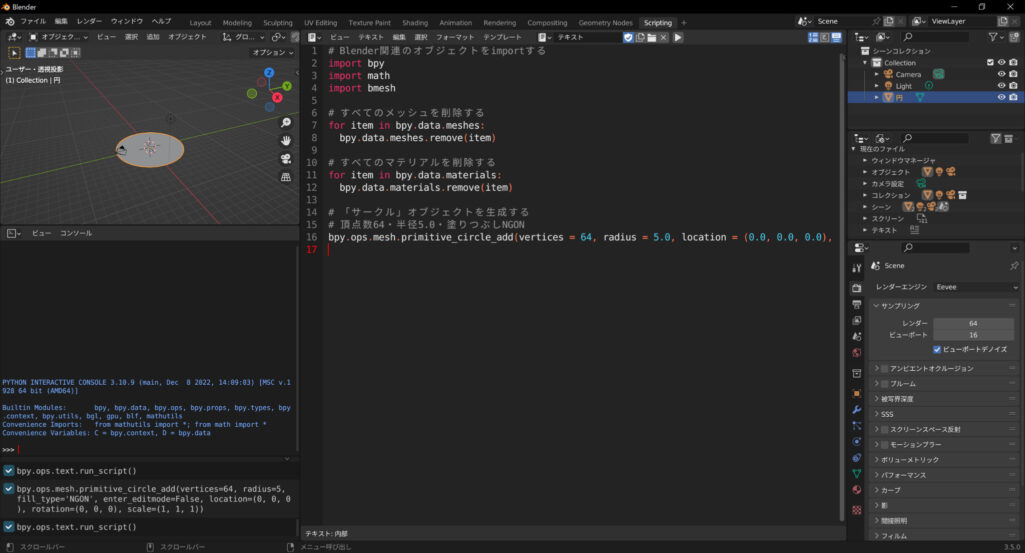Open the View Layer properties tab
The image size is (1025, 553).
pyautogui.click(x=856, y=320)
